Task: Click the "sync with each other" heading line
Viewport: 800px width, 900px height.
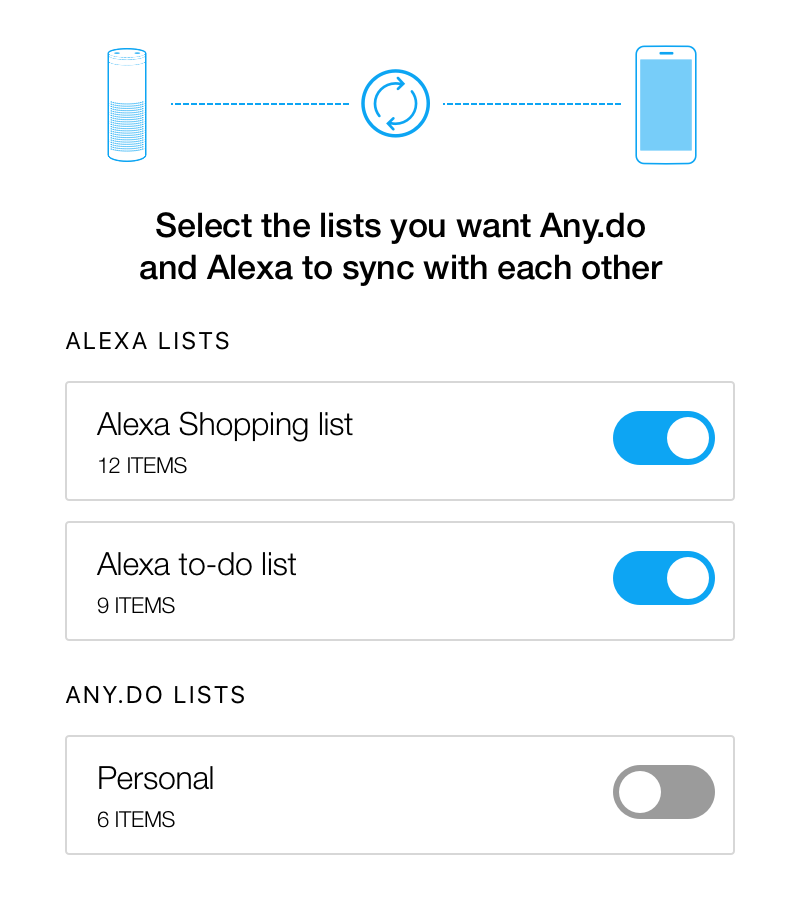Action: pyautogui.click(x=400, y=268)
